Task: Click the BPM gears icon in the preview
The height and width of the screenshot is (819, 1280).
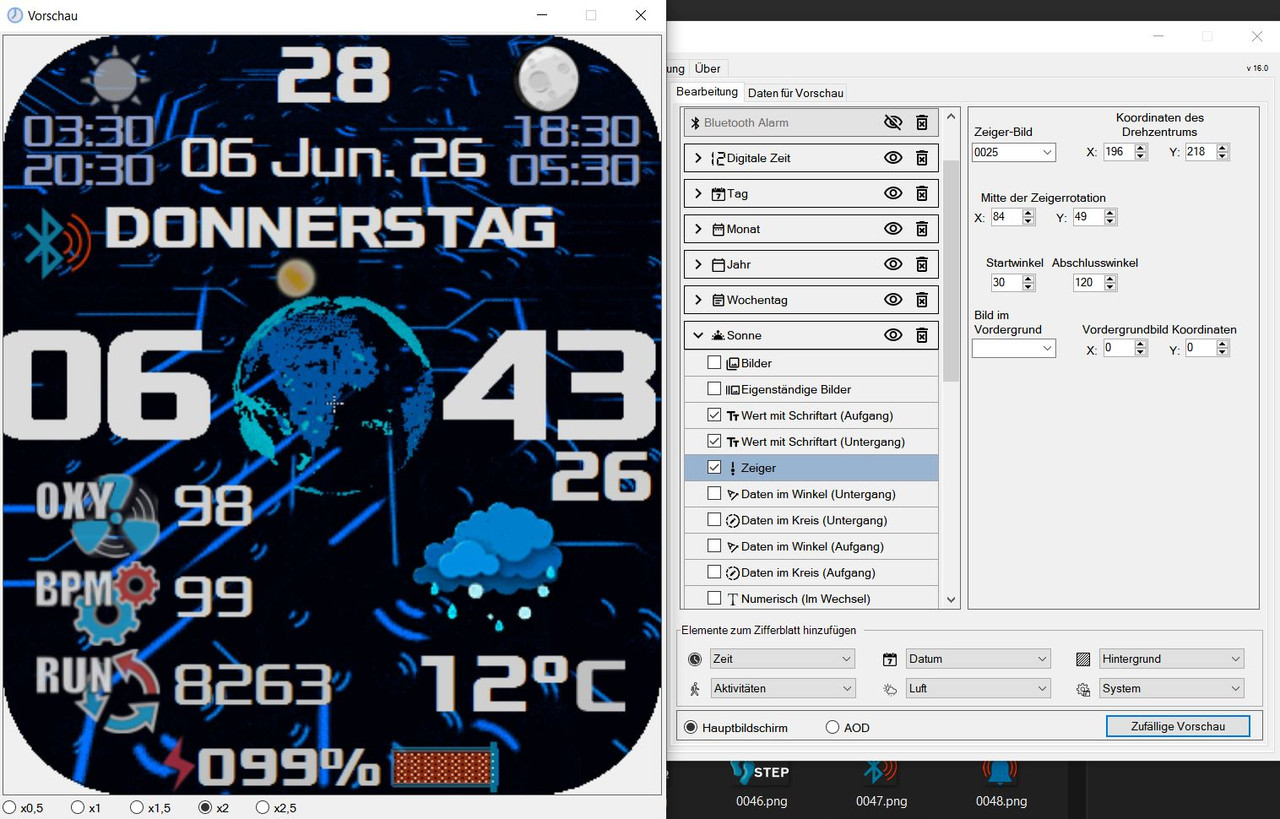Action: coord(118,603)
